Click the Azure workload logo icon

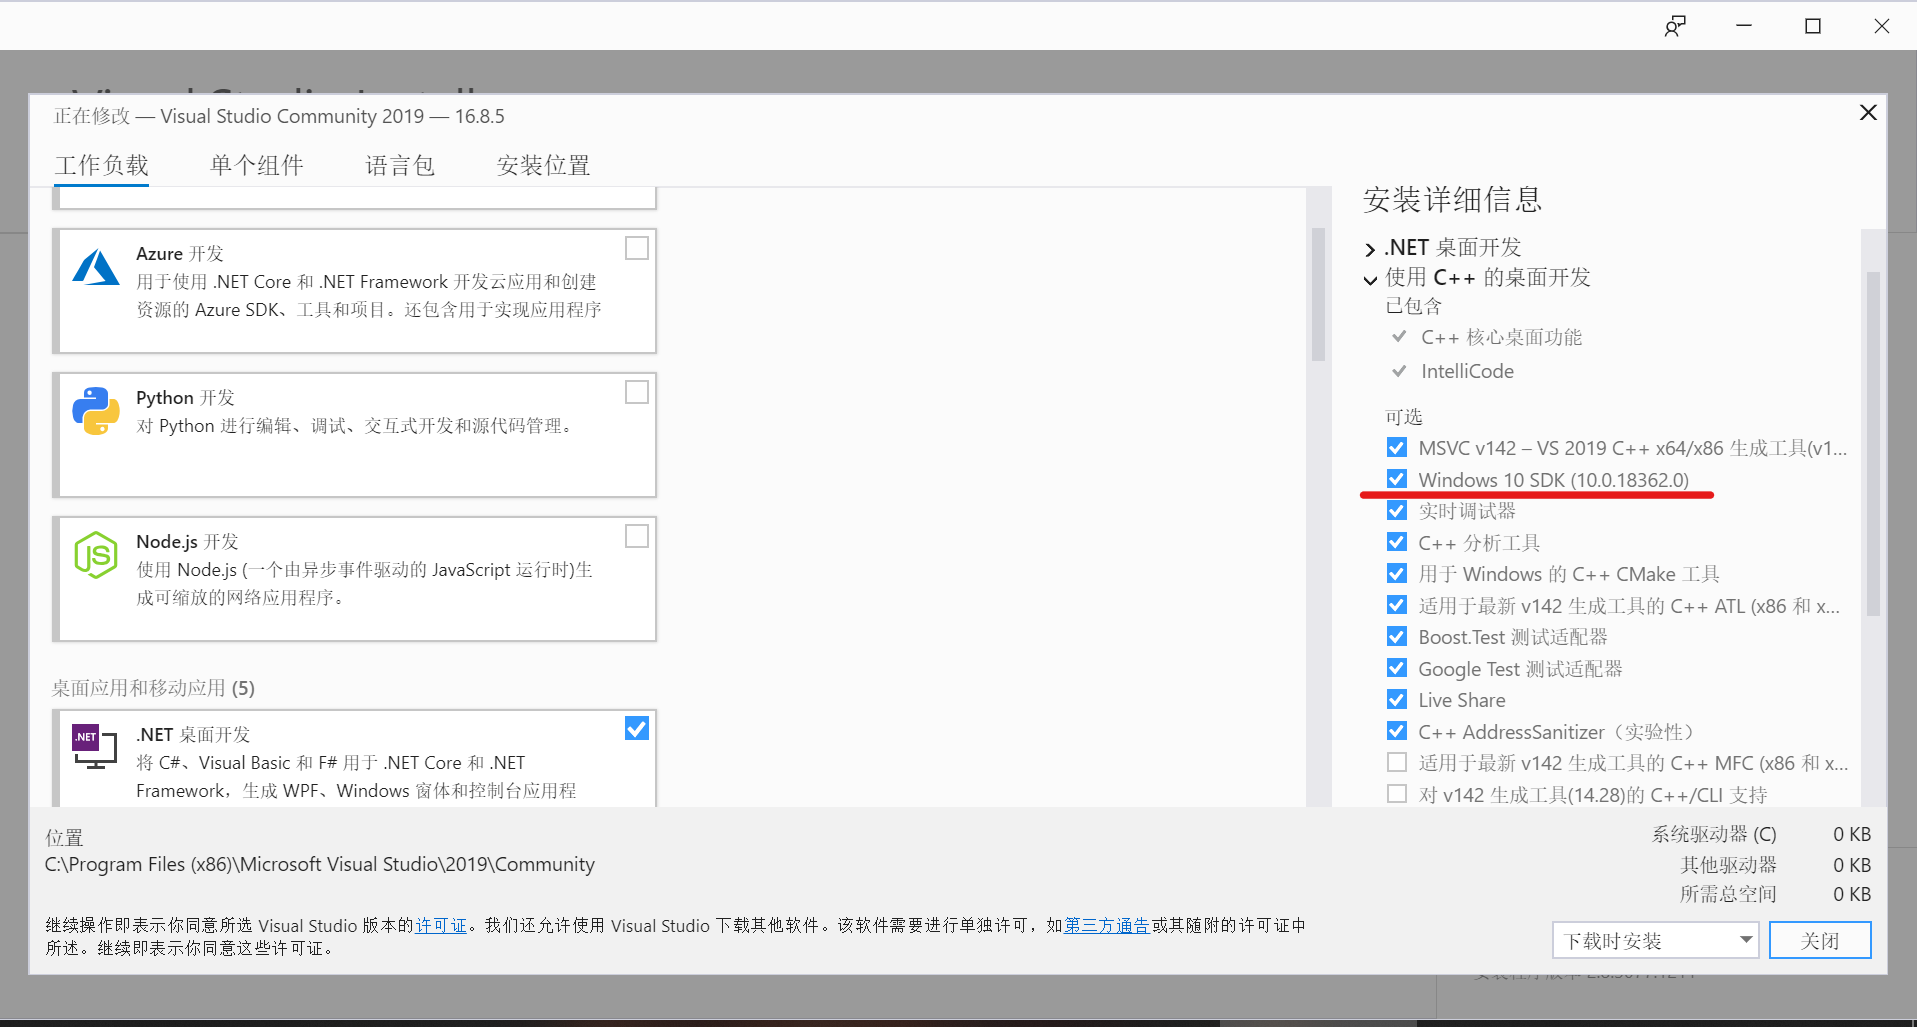96,268
